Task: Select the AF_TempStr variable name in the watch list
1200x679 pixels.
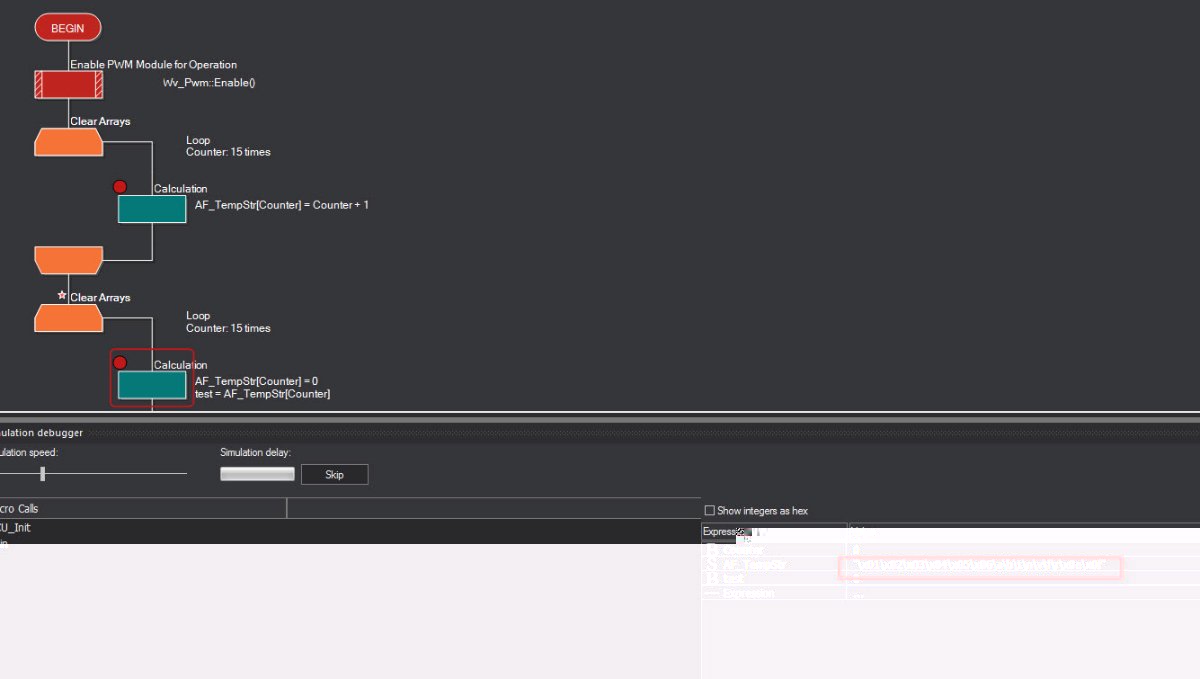Action: click(x=754, y=566)
